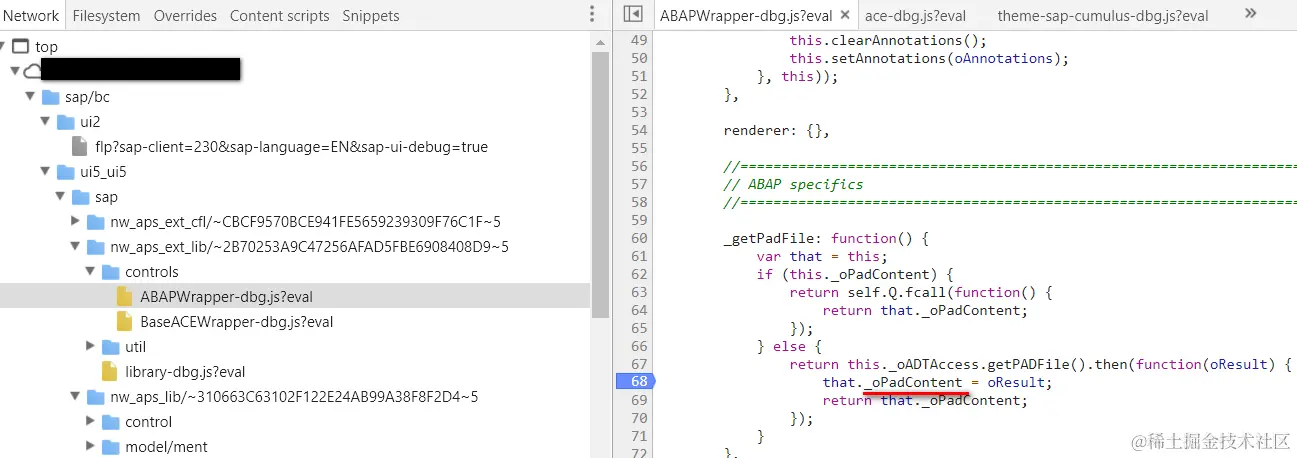
Task: Expand the control folder under nw_aps_lib
Action: point(91,422)
